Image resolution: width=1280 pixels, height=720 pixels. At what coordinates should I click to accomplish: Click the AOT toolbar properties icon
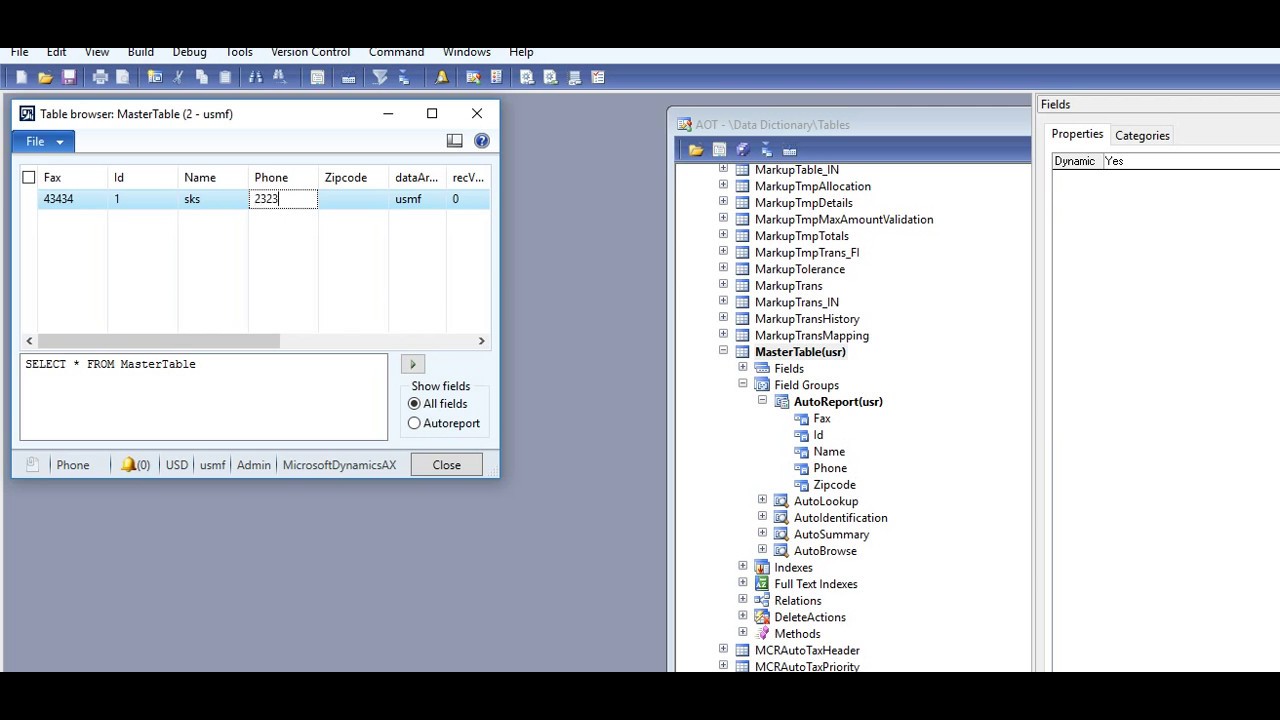[x=720, y=150]
